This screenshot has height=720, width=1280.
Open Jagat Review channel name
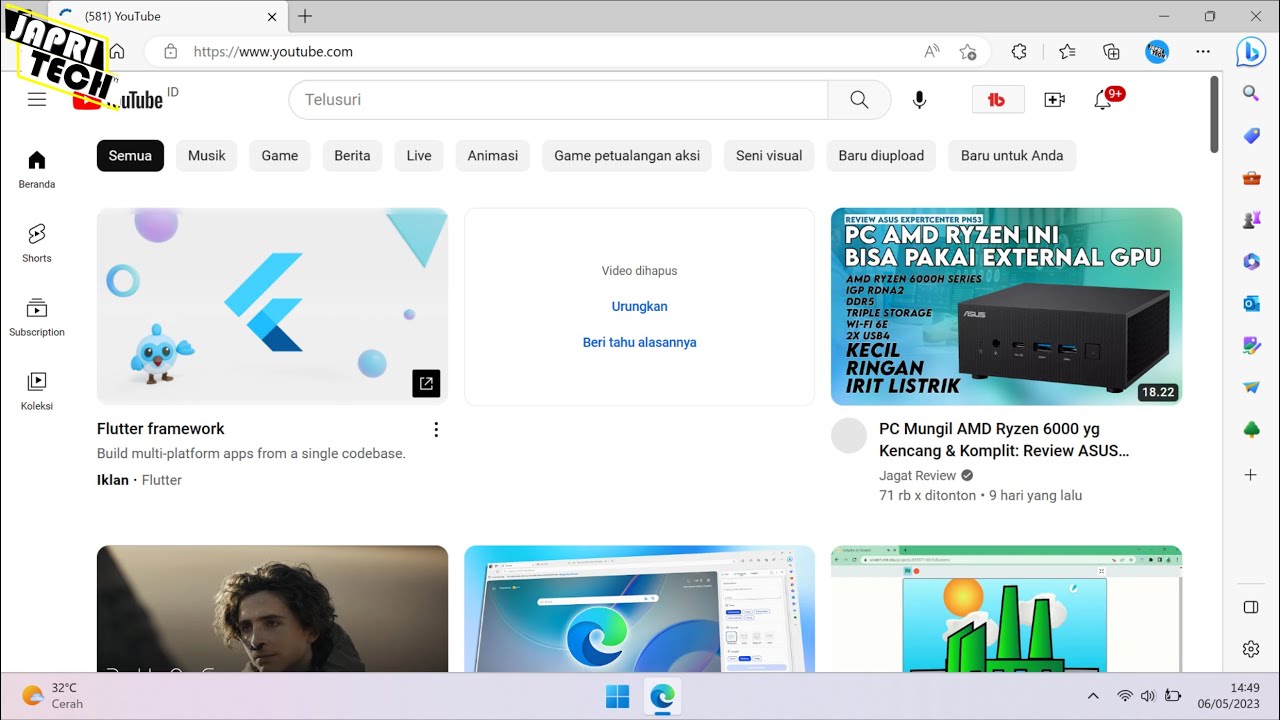pos(918,476)
